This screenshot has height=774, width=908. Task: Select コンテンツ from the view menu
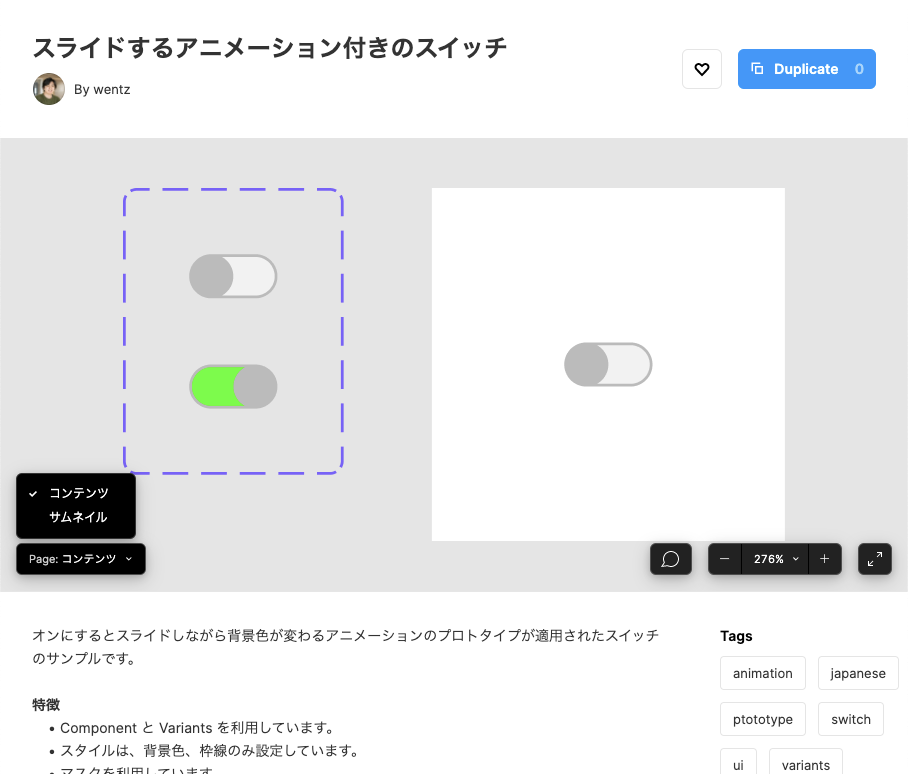click(80, 492)
